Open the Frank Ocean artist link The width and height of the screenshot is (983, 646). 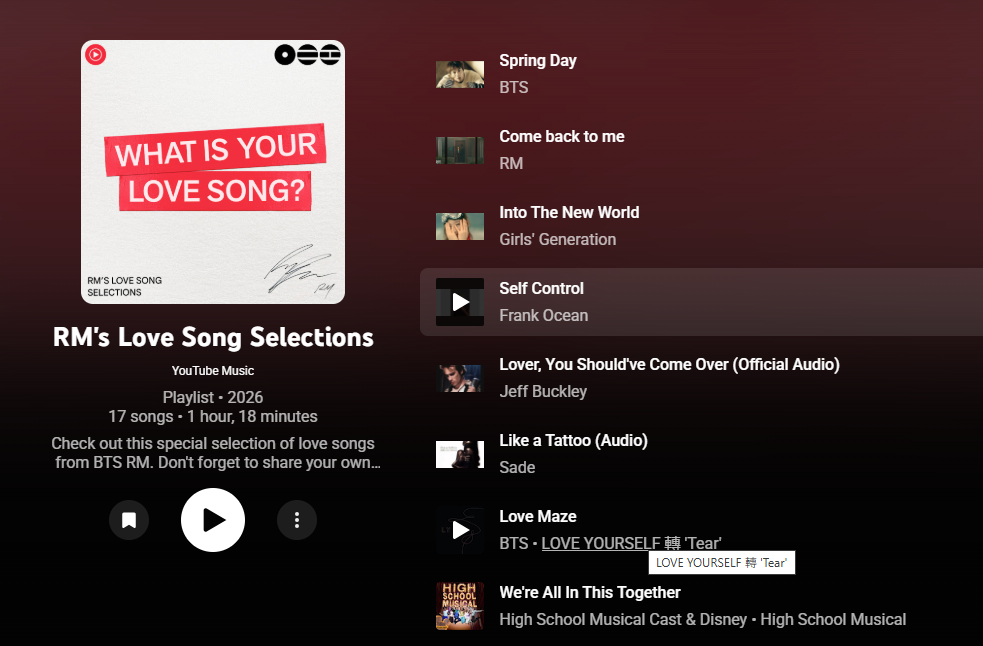tap(544, 315)
